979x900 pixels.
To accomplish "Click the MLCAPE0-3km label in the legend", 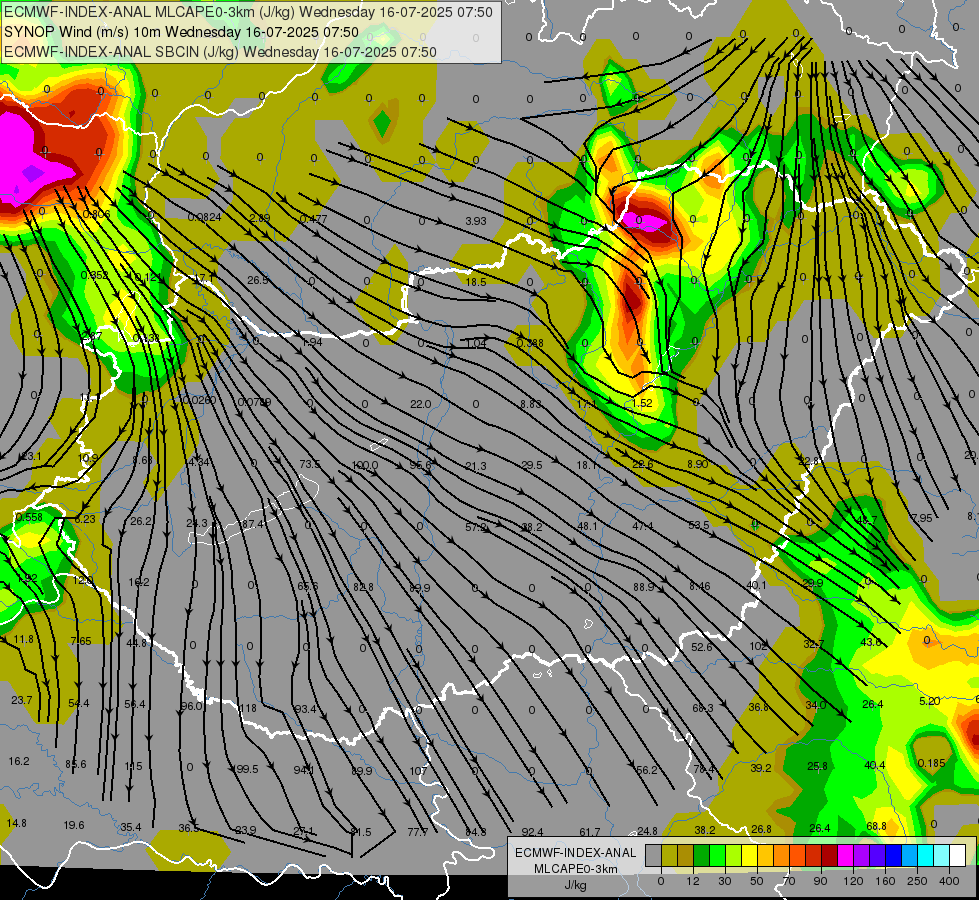I will [x=576, y=869].
